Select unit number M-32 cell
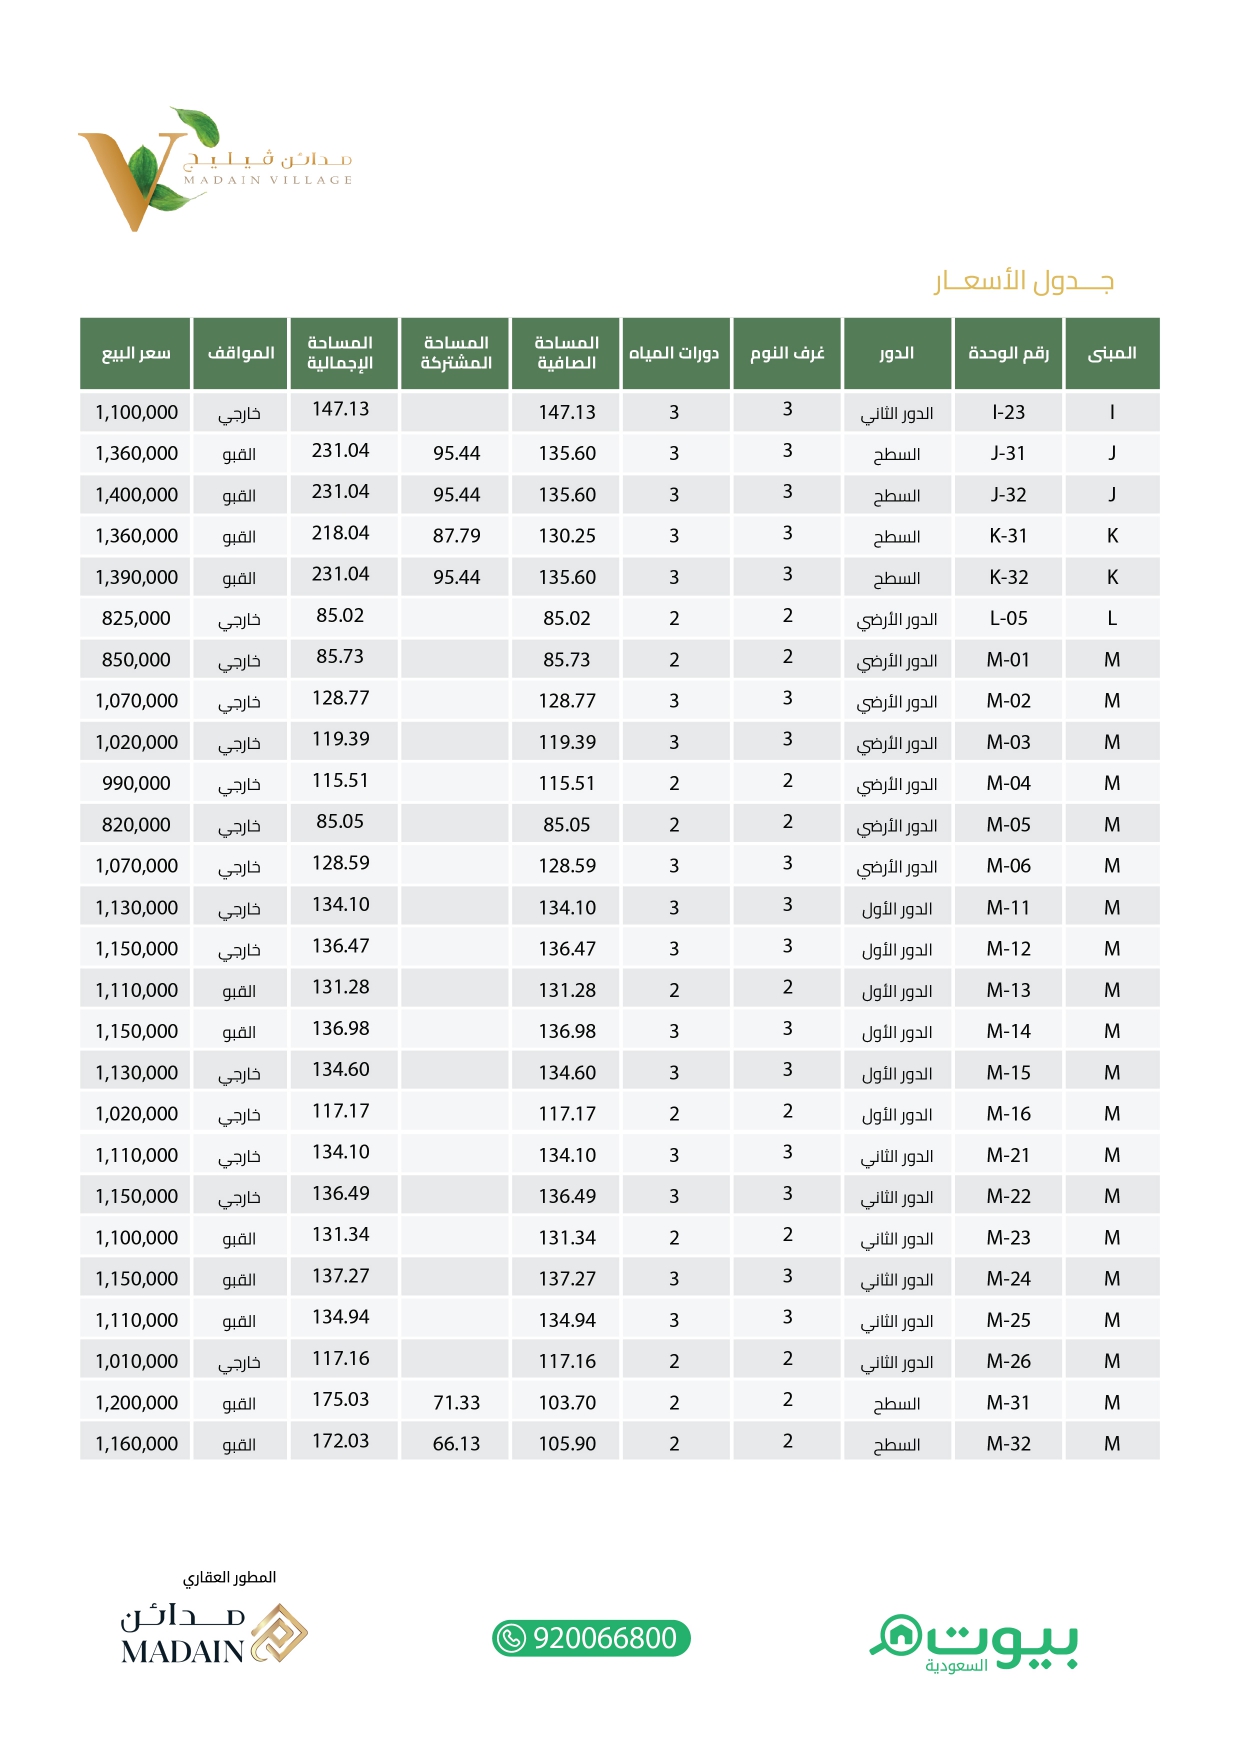Image resolution: width=1240 pixels, height=1755 pixels. (x=1007, y=1443)
